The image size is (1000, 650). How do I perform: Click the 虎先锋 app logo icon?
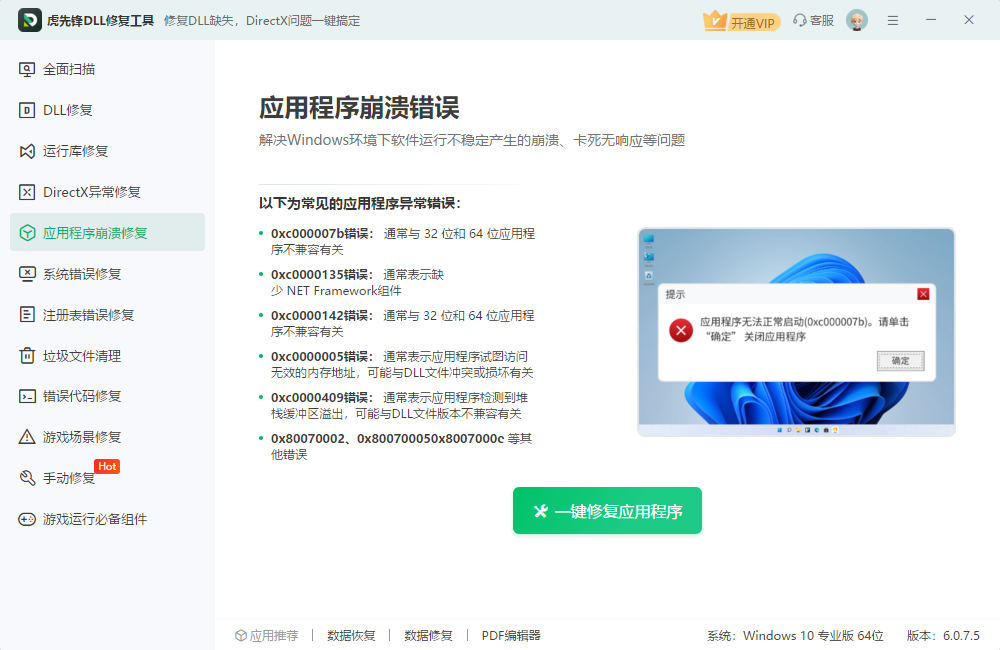(29, 20)
